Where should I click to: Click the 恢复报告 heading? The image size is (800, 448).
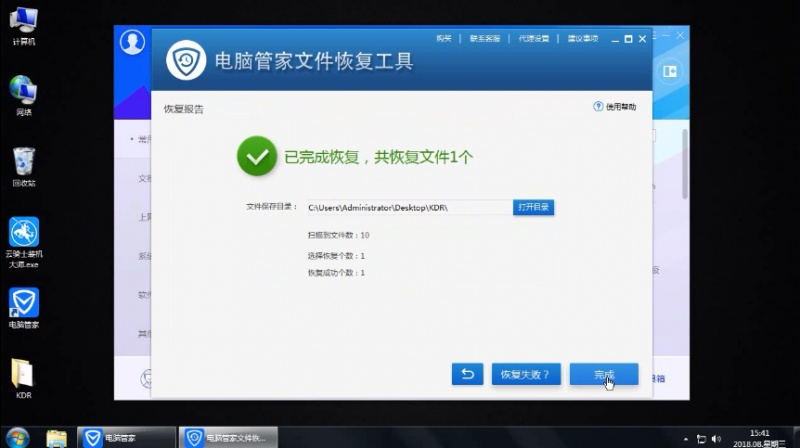tap(184, 109)
